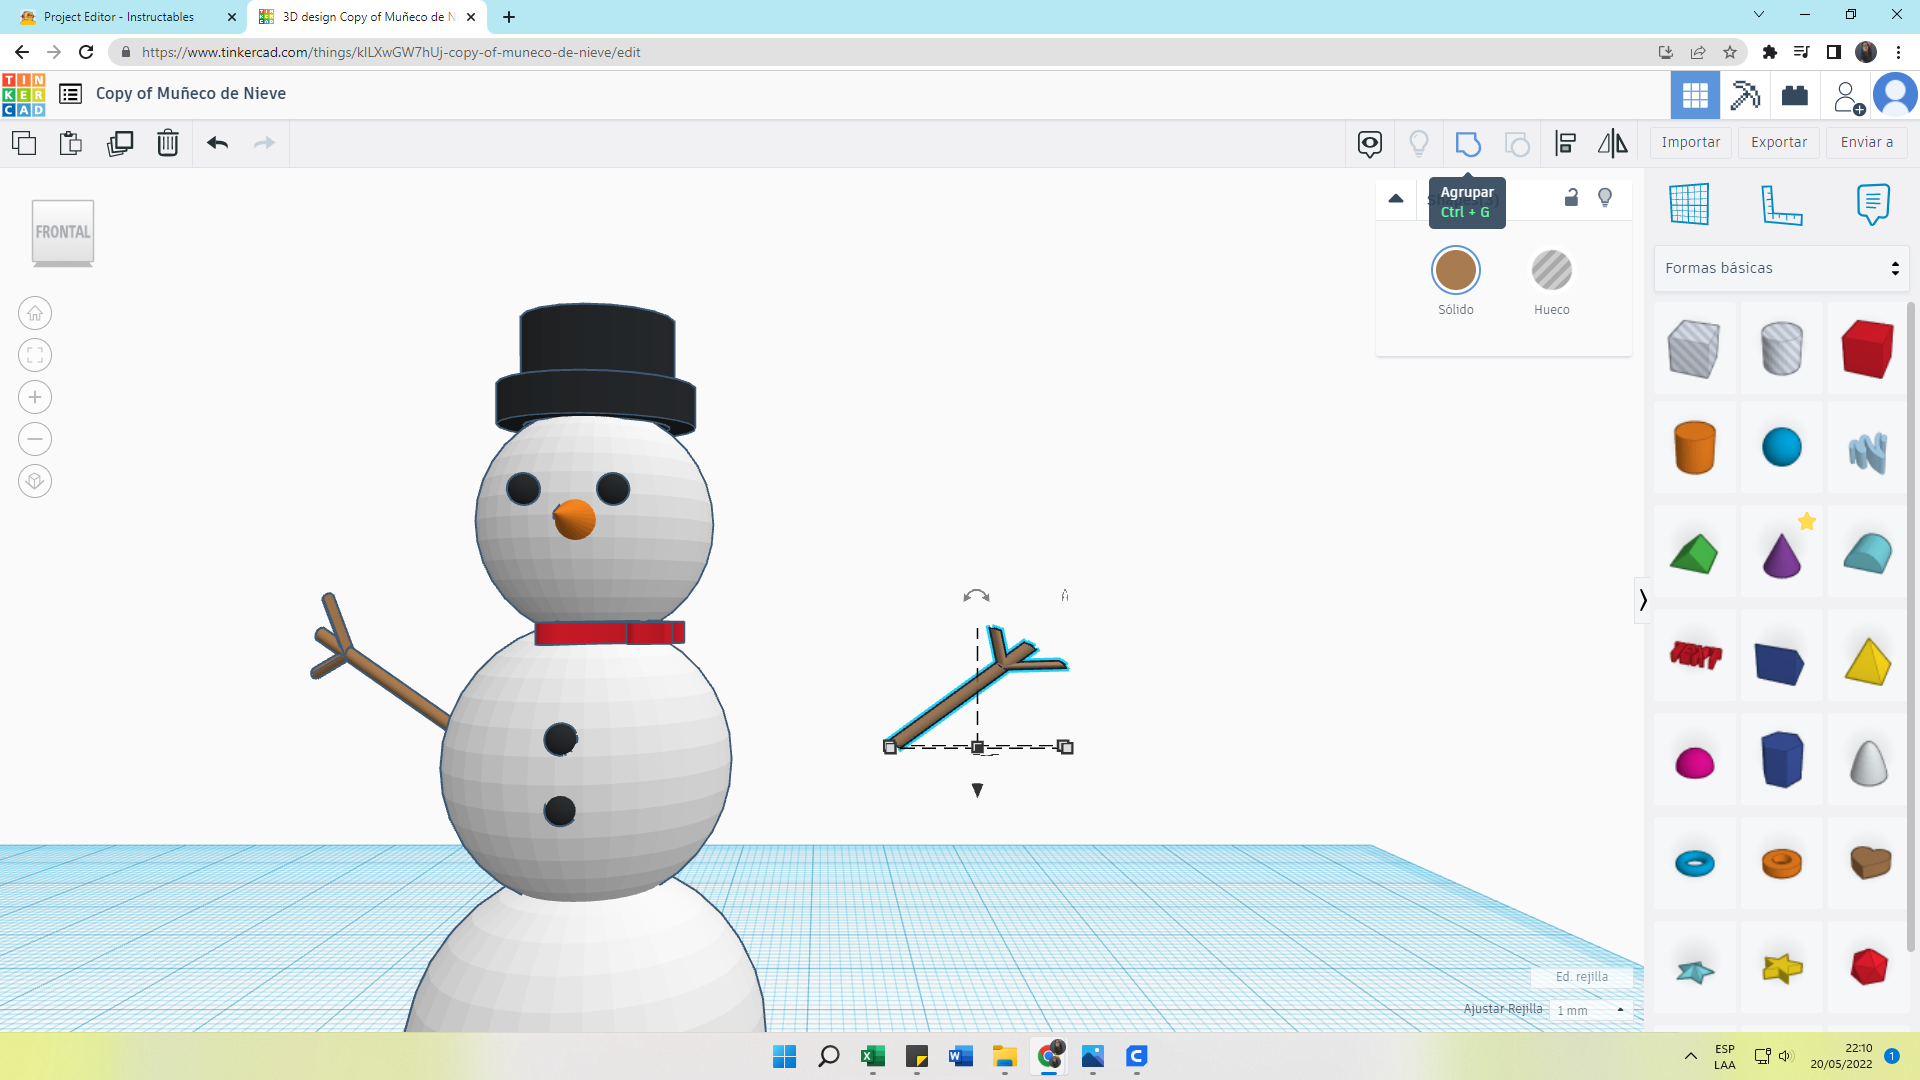The width and height of the screenshot is (1920, 1080).
Task: Open the Blocks pickaxe mode
Action: (x=1745, y=95)
